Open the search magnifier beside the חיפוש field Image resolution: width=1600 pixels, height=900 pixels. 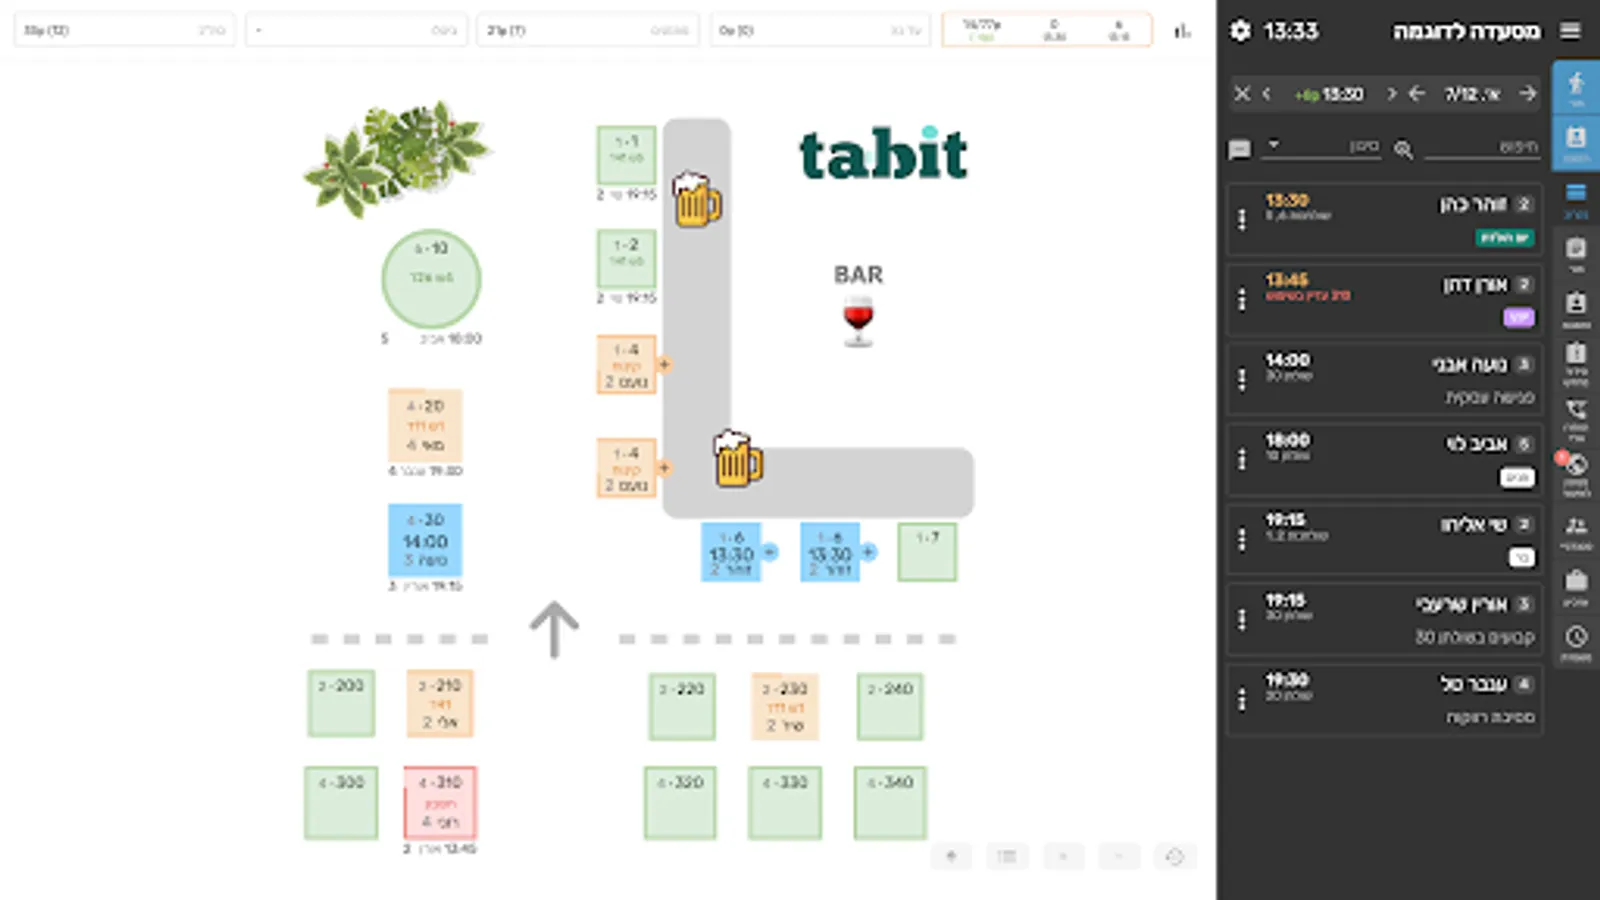click(x=1404, y=149)
